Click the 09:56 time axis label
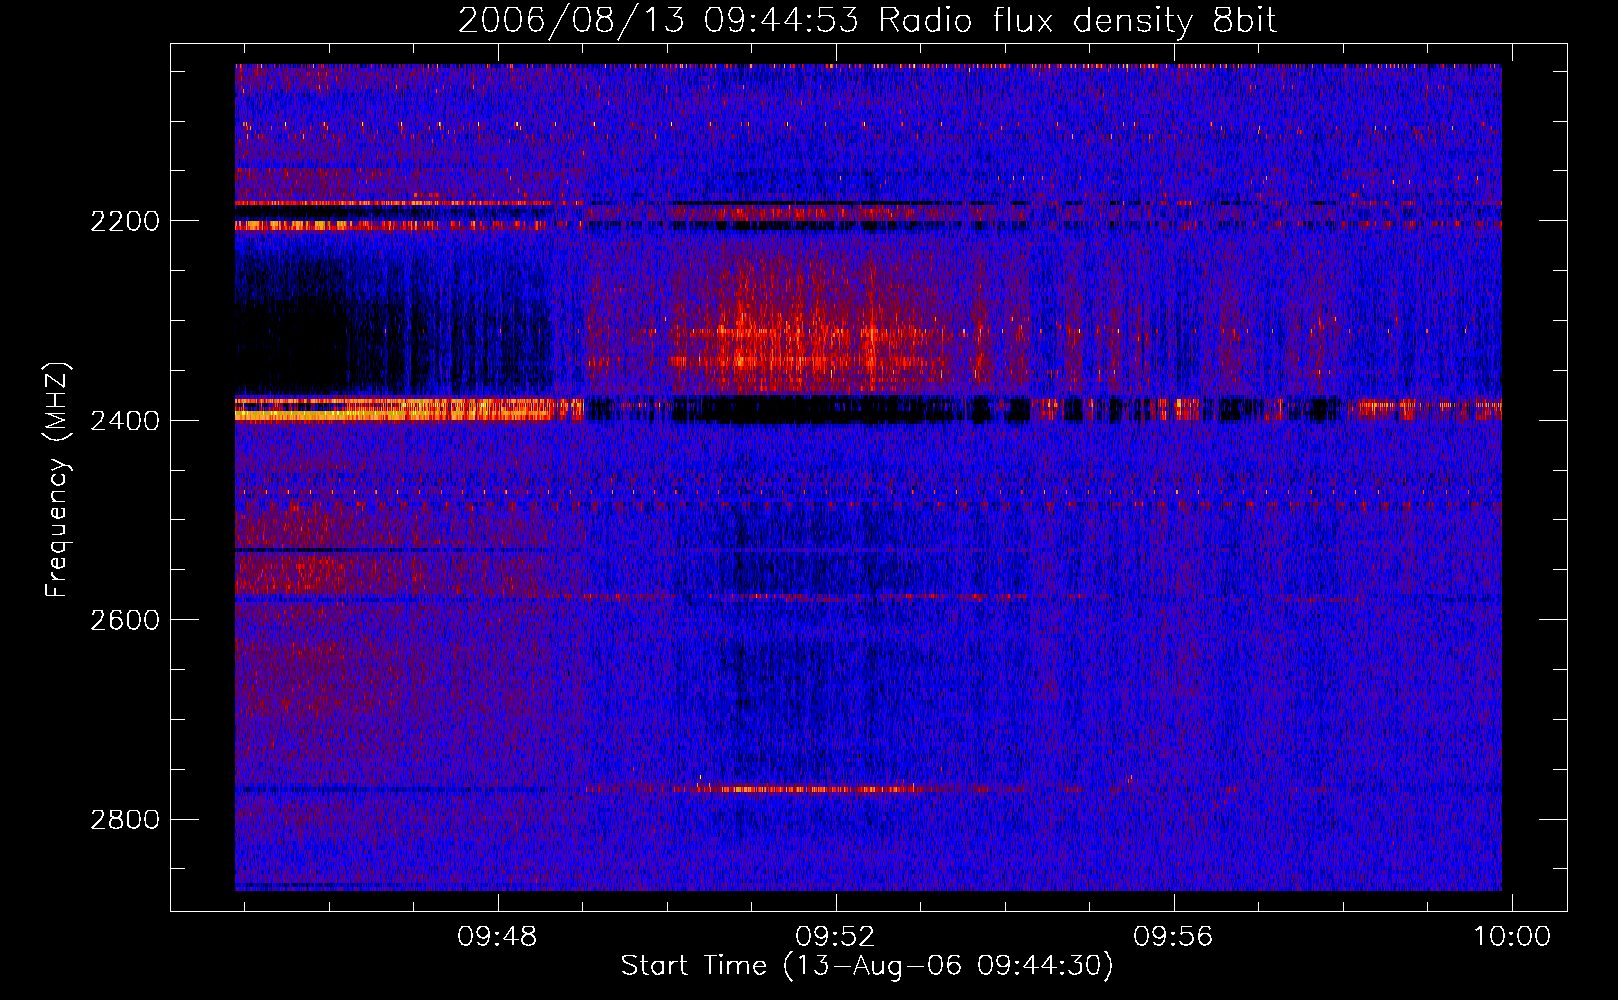This screenshot has width=1618, height=1000. coord(1173,936)
